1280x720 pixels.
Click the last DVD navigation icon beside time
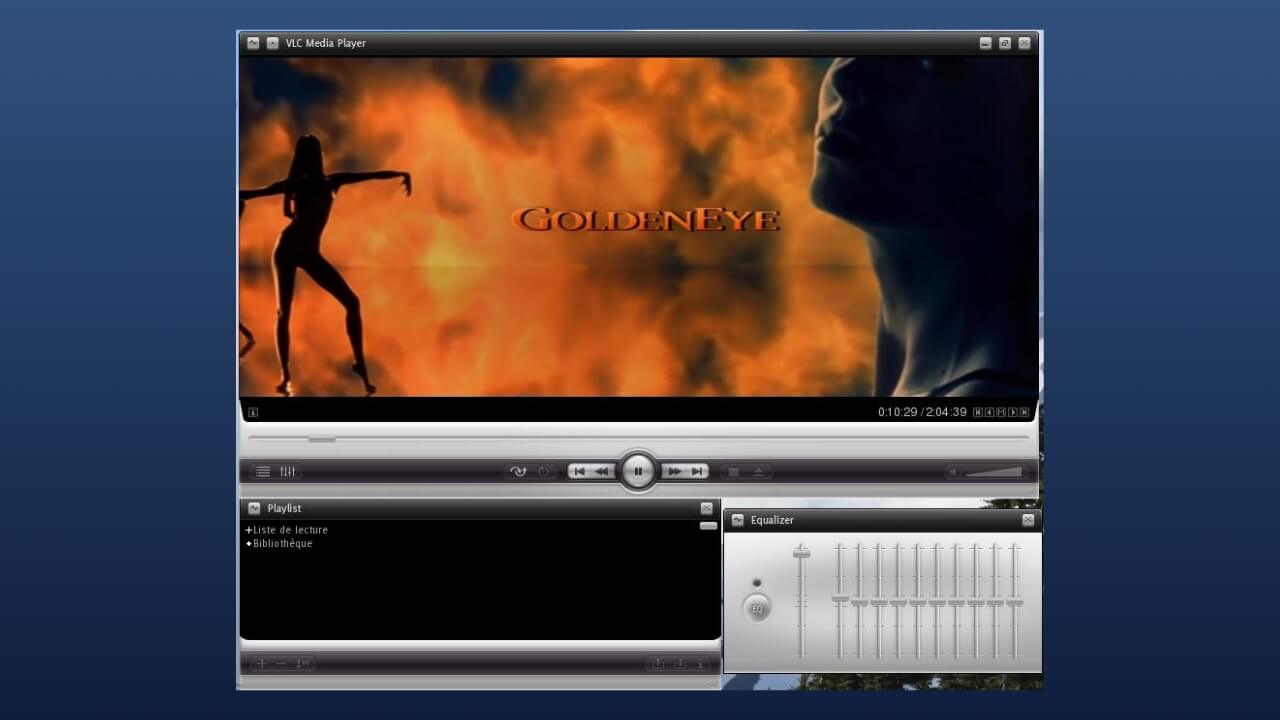(1024, 412)
